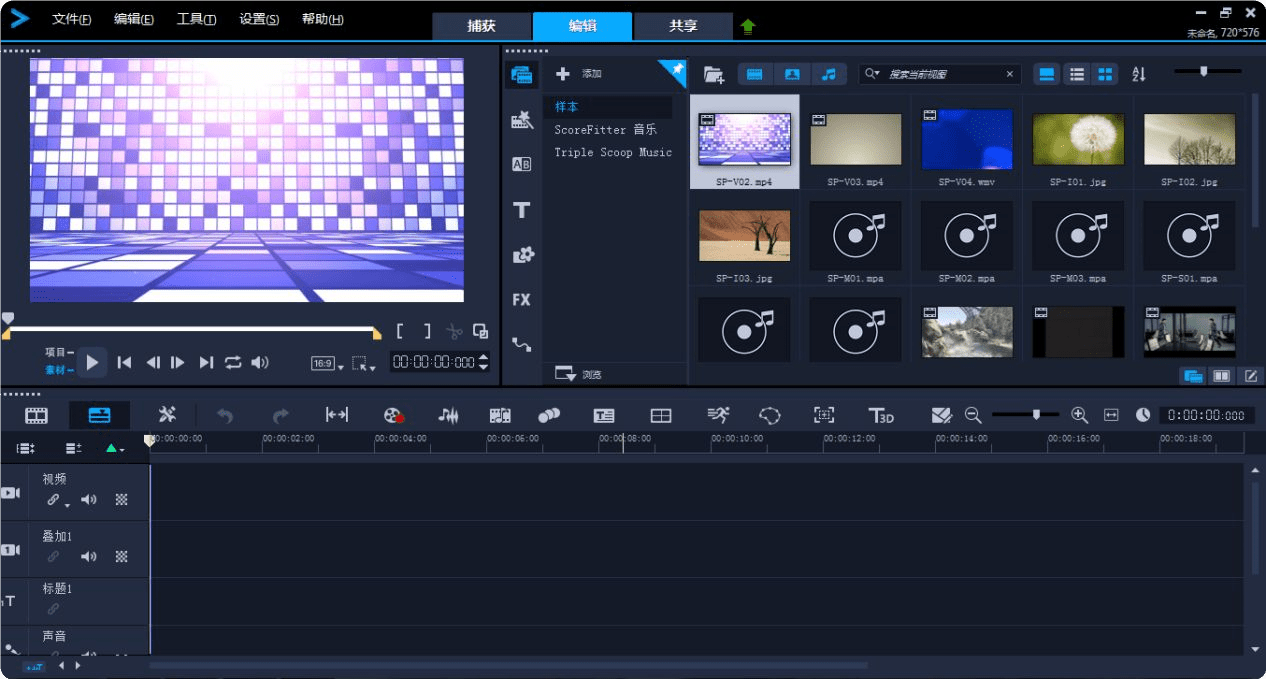Mute the 视频 track audio
Viewport: 1266px width, 679px height.
pos(89,500)
